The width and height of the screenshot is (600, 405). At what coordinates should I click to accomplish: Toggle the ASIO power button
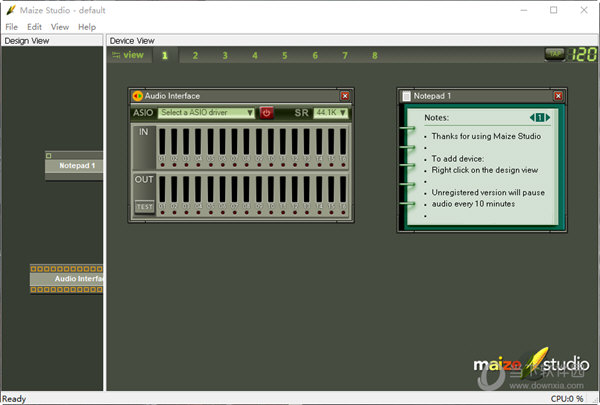[x=266, y=113]
